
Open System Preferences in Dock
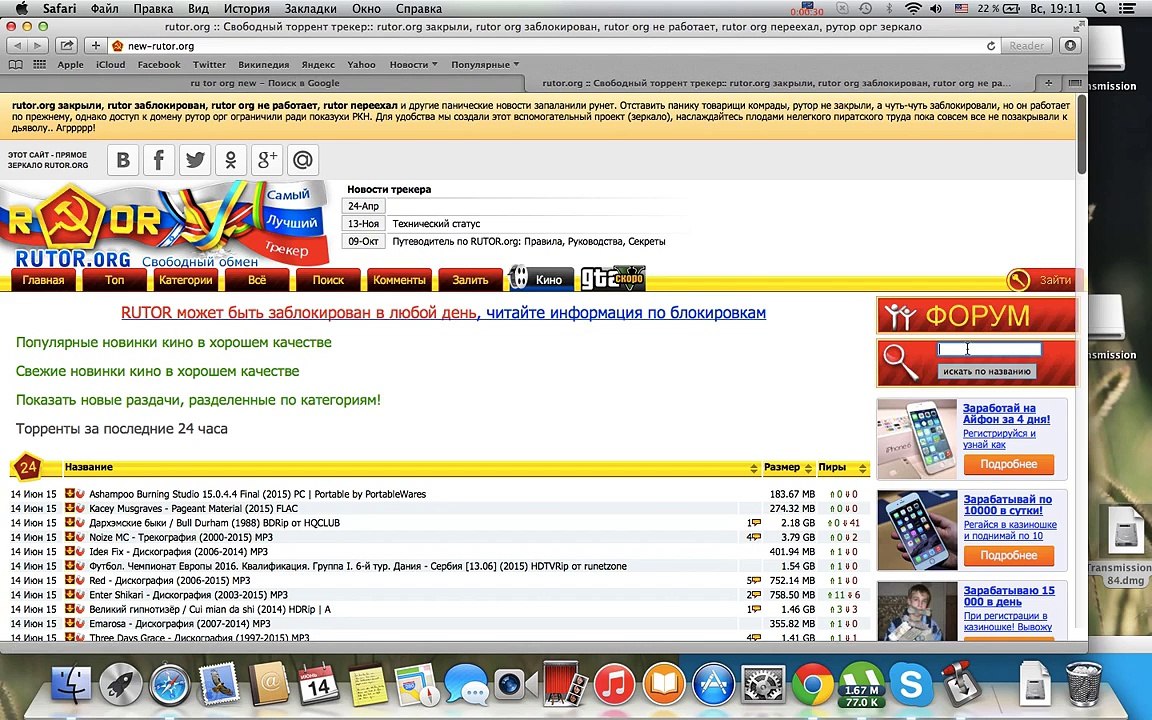tap(763, 684)
